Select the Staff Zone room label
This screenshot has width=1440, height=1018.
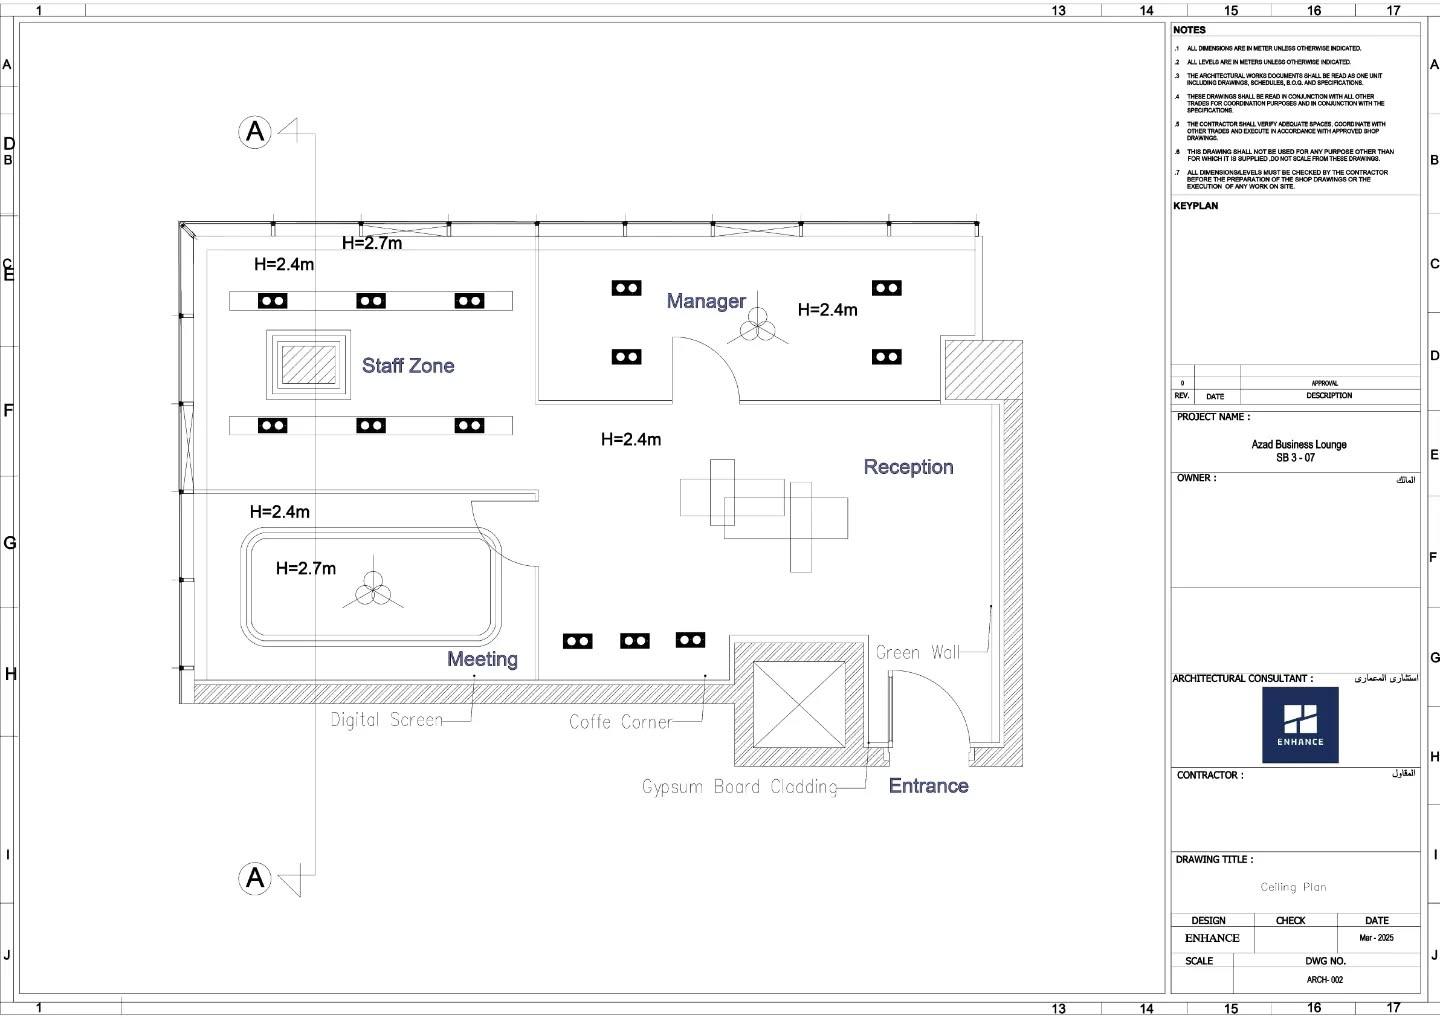[x=408, y=366]
